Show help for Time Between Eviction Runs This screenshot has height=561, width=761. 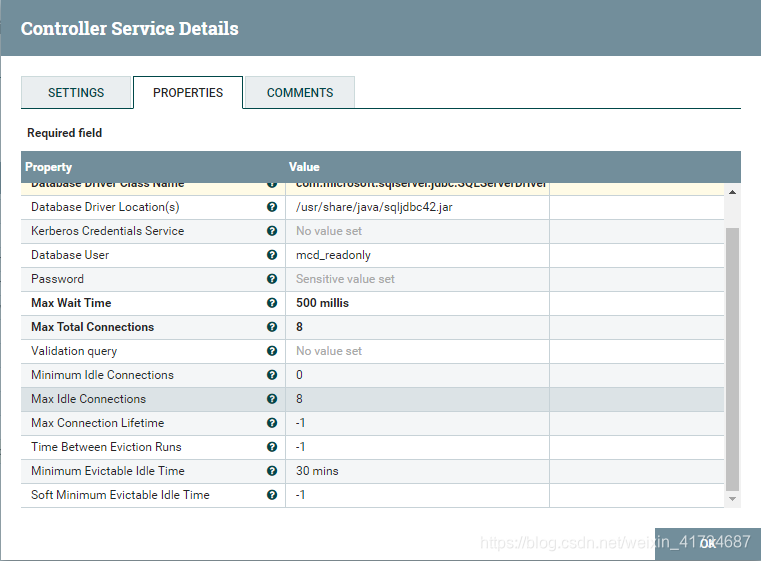click(x=272, y=447)
